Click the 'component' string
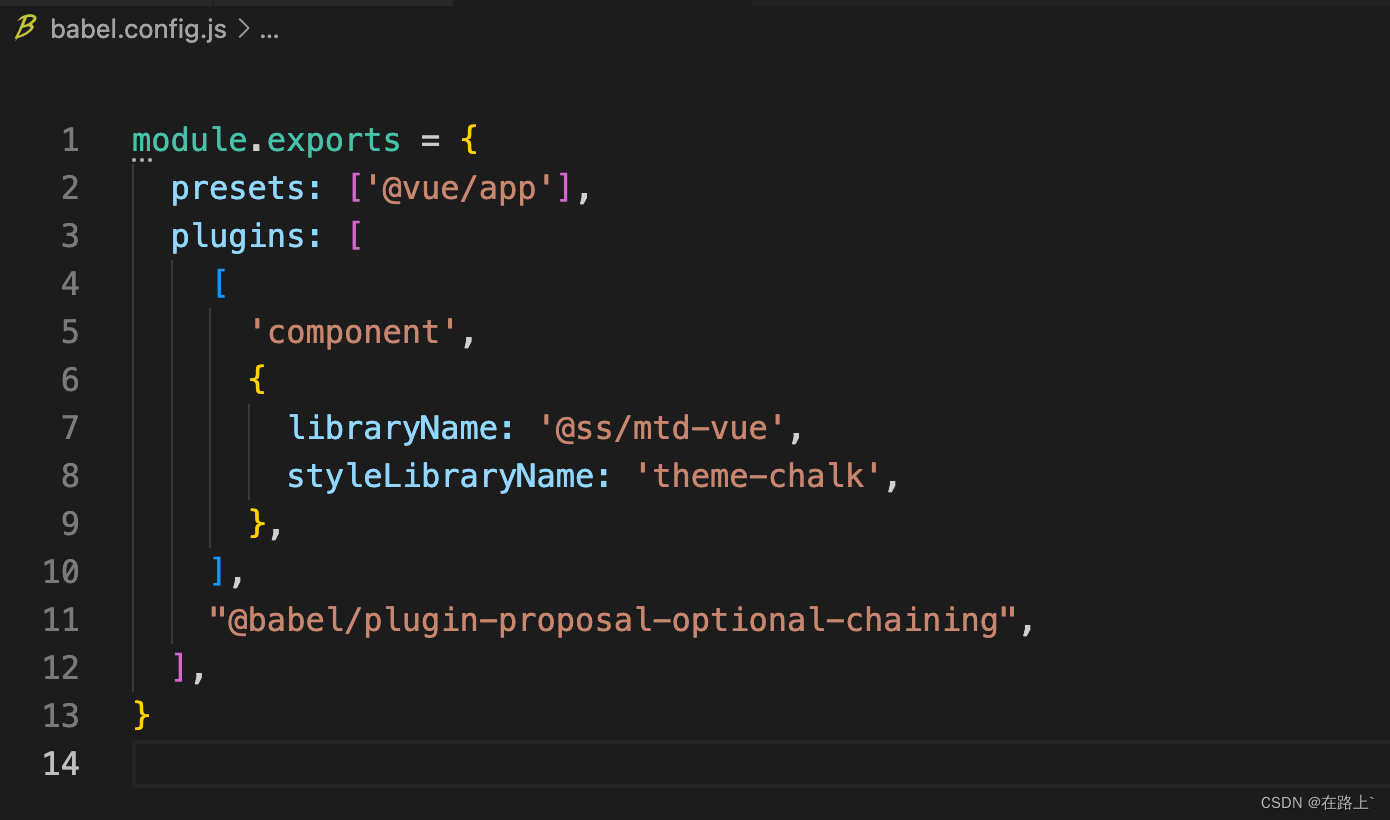Screen dimensions: 1390x820 [353, 332]
